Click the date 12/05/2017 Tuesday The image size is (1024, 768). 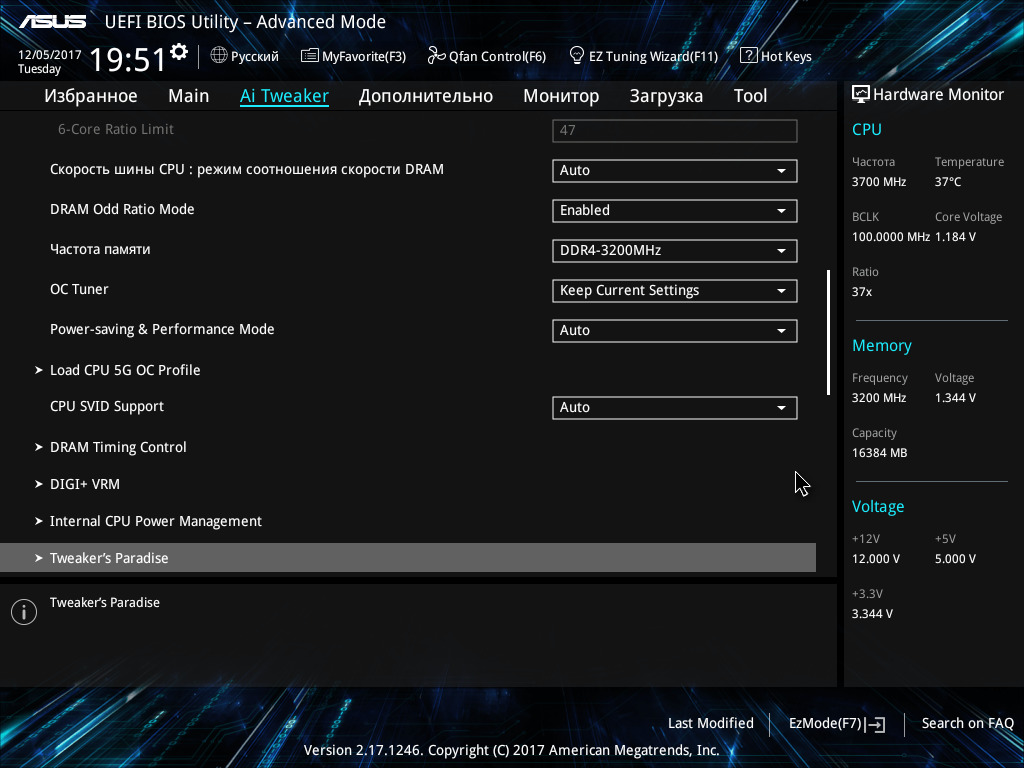(49, 62)
